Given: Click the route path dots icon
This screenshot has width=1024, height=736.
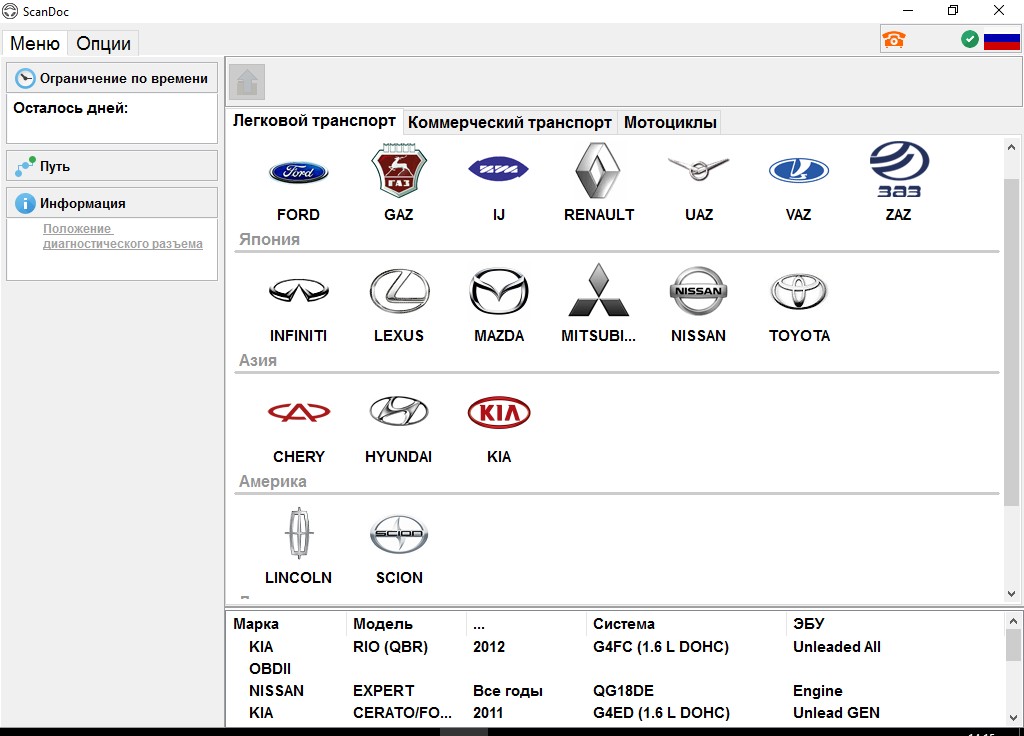Looking at the screenshot, I should coord(25,166).
